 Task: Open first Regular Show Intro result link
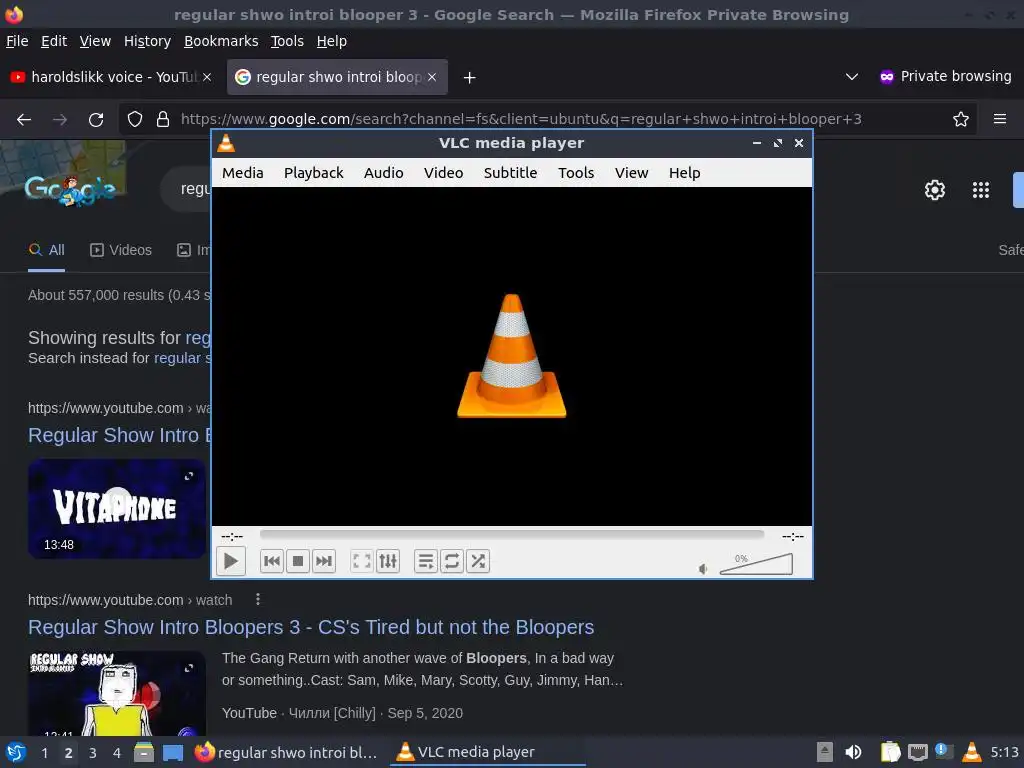pos(120,435)
